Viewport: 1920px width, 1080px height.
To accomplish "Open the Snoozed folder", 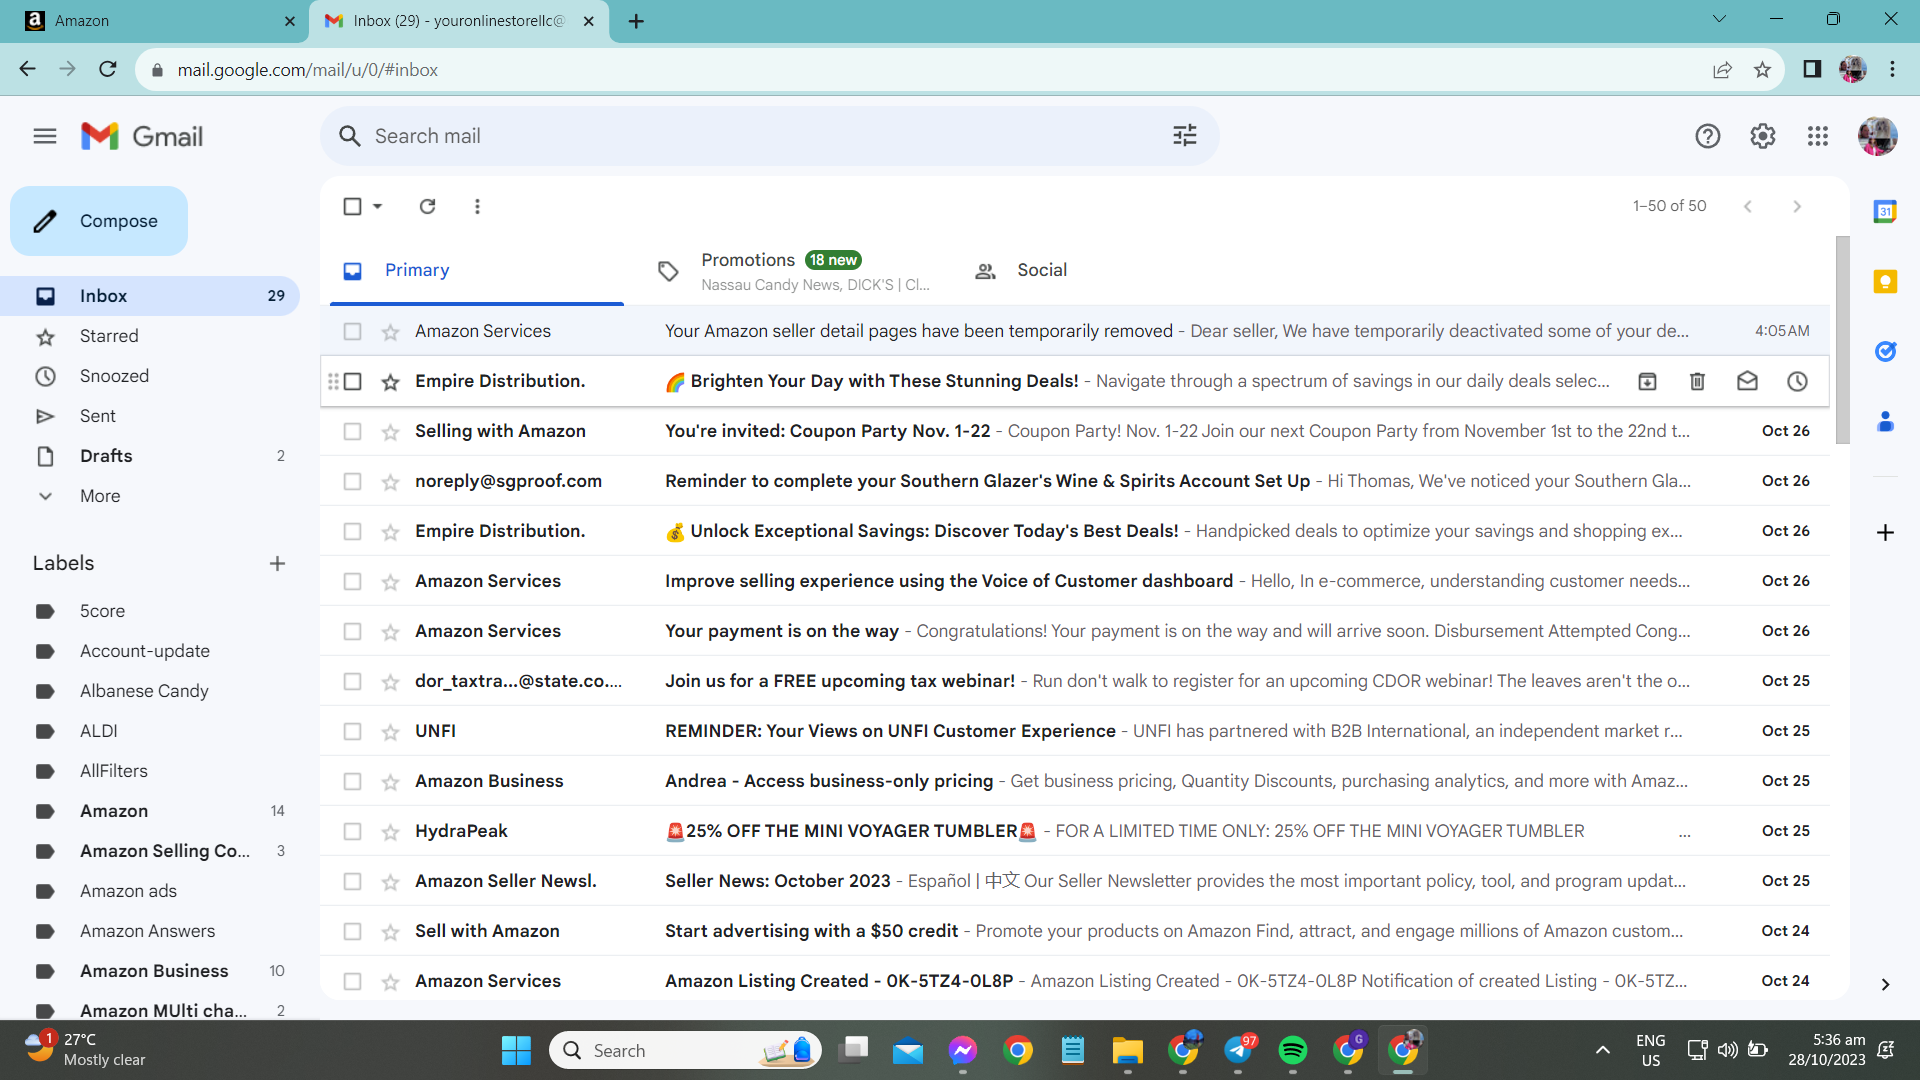I will pyautogui.click(x=150, y=376).
